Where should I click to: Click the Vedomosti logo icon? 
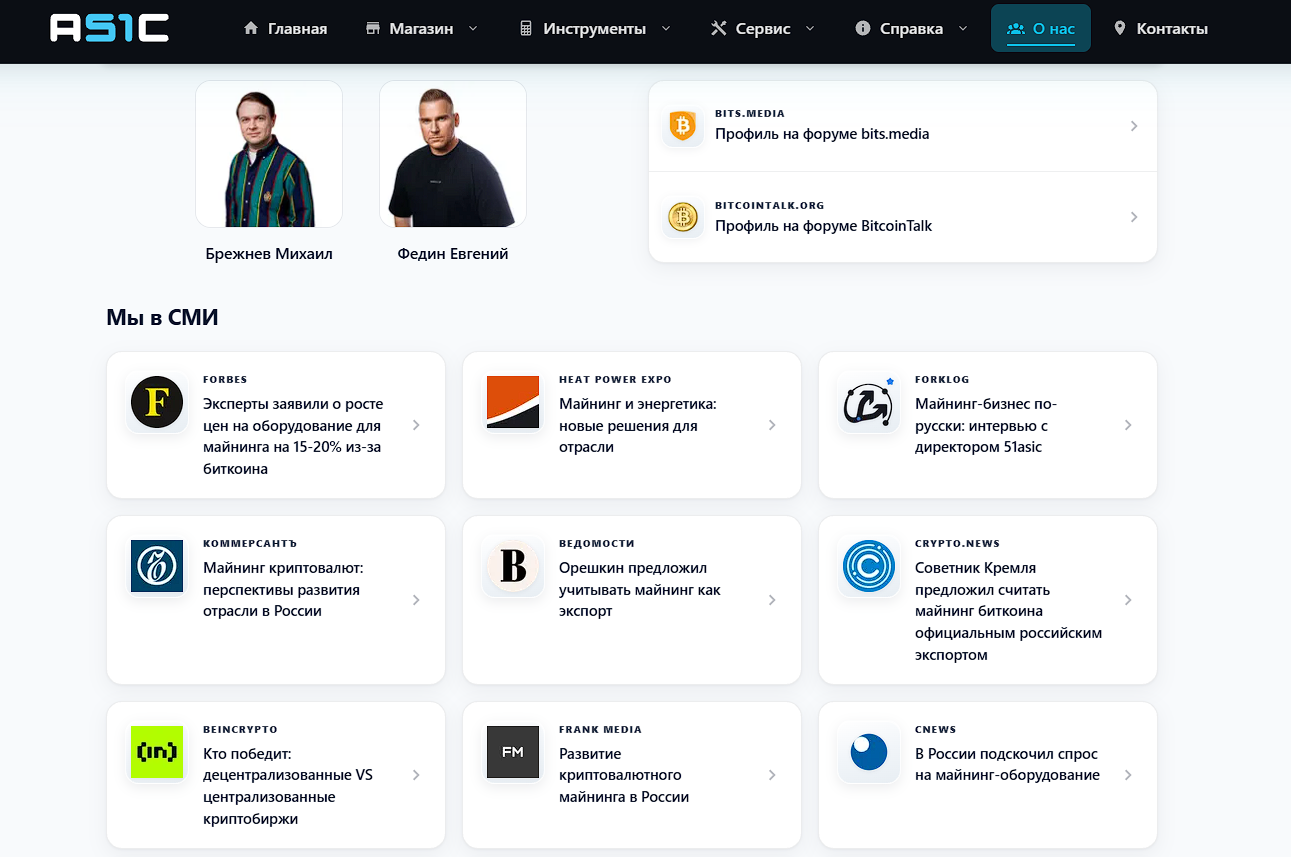pyautogui.click(x=513, y=566)
